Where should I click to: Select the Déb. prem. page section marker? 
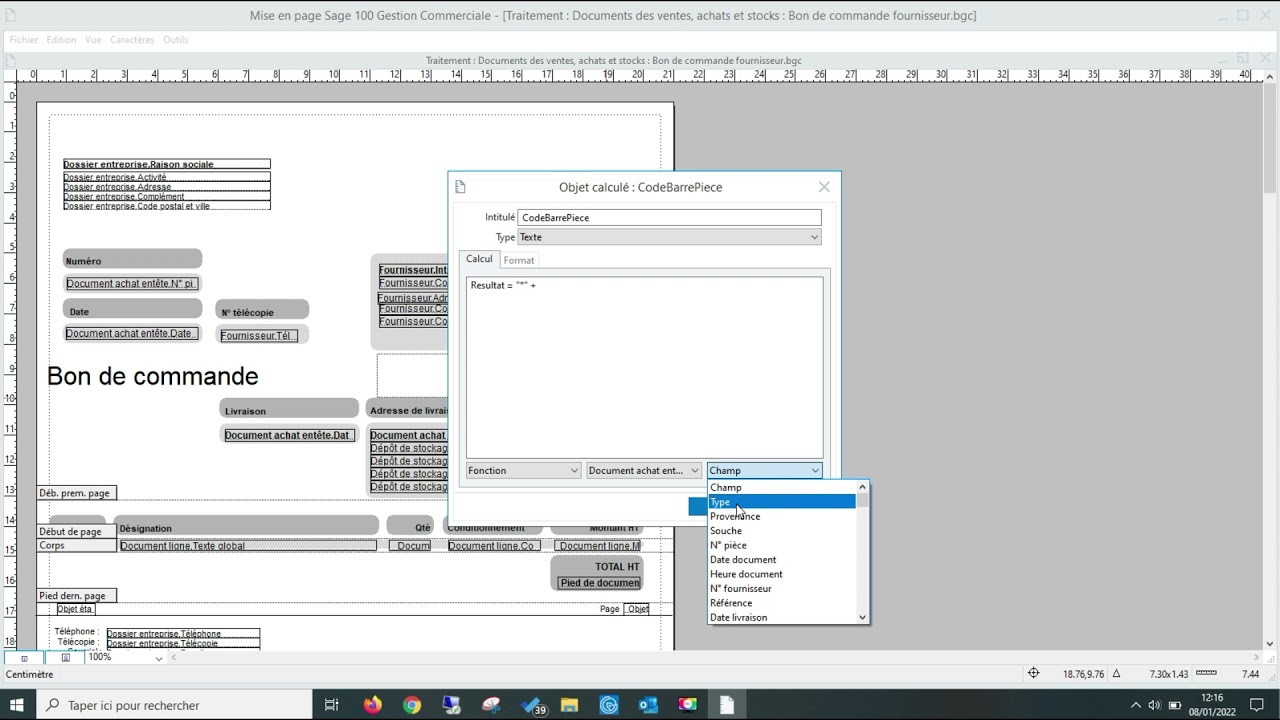coord(76,493)
